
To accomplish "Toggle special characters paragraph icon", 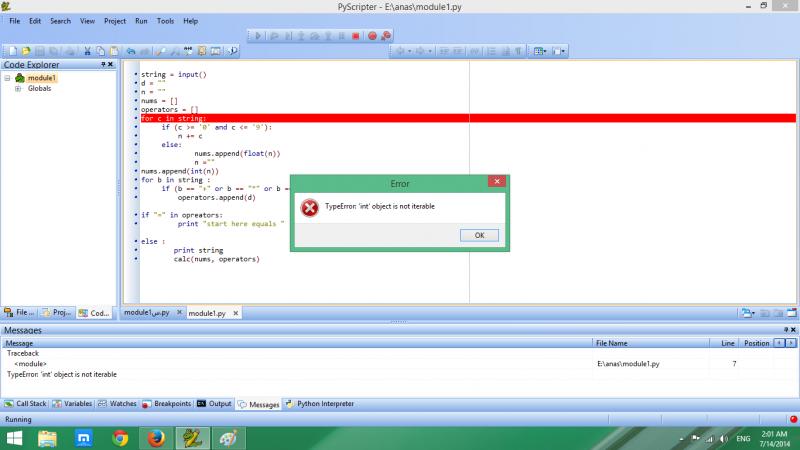I will pos(518,51).
